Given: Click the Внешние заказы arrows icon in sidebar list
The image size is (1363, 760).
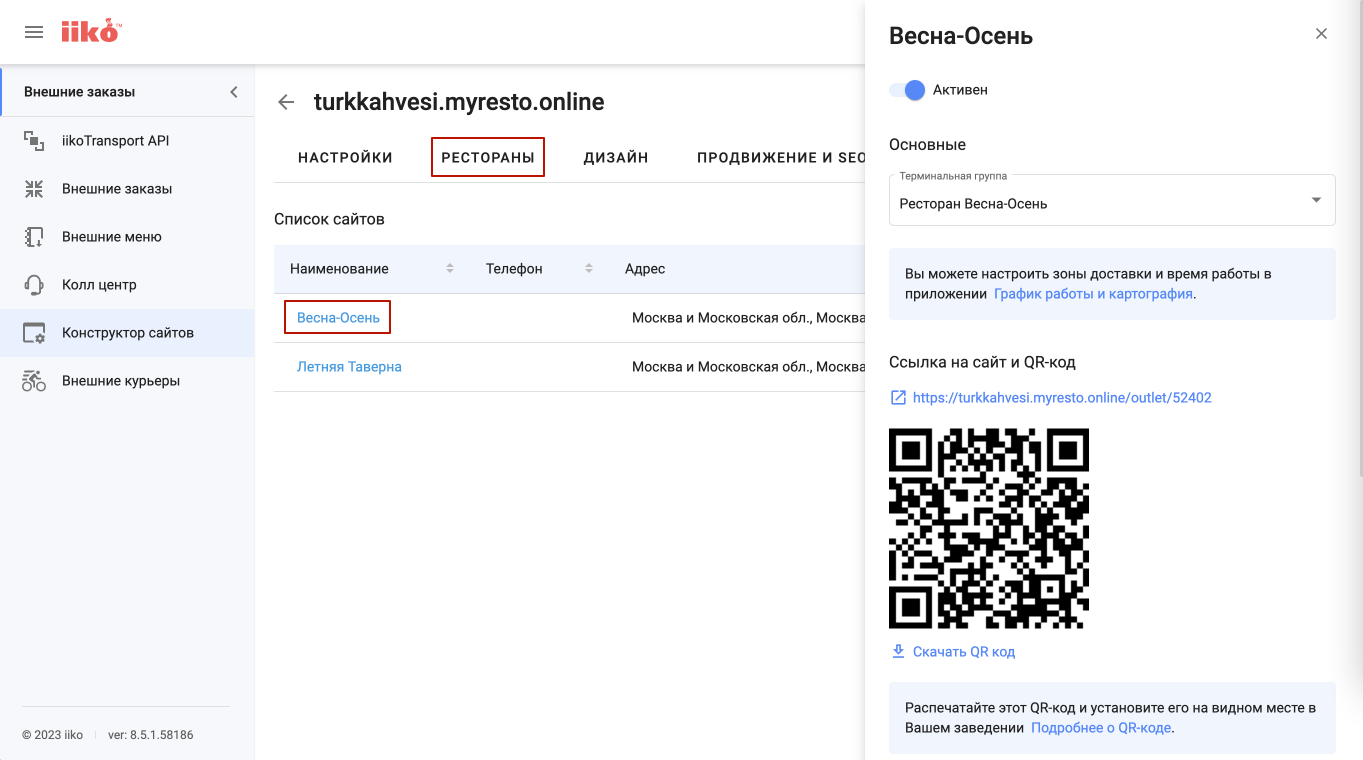Looking at the screenshot, I should pos(34,189).
